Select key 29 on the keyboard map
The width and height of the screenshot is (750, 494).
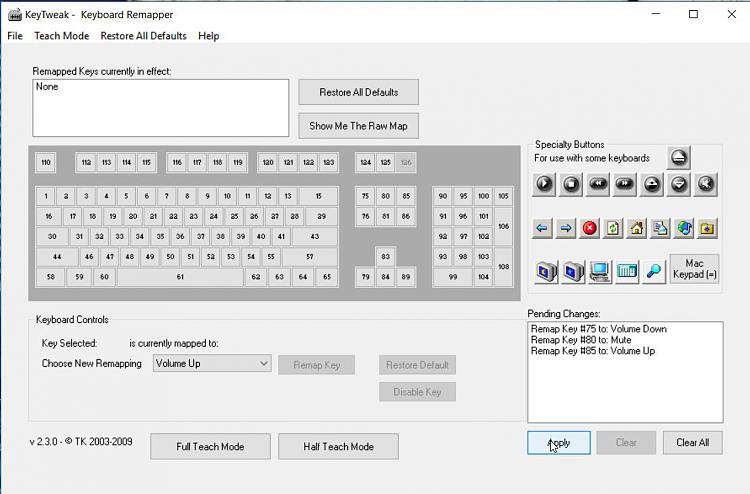[x=321, y=216]
